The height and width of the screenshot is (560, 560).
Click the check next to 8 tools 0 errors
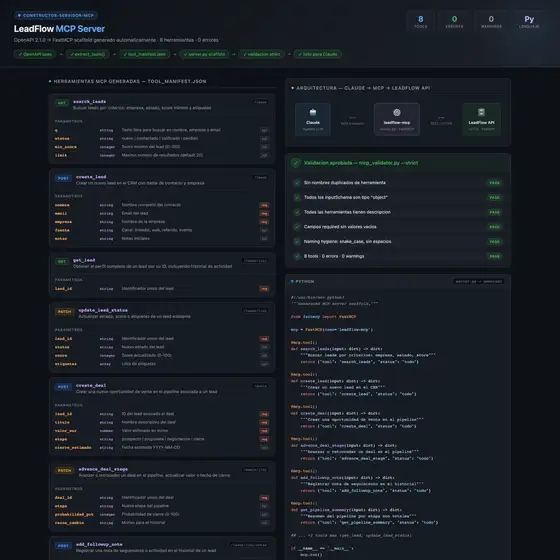[x=297, y=256]
